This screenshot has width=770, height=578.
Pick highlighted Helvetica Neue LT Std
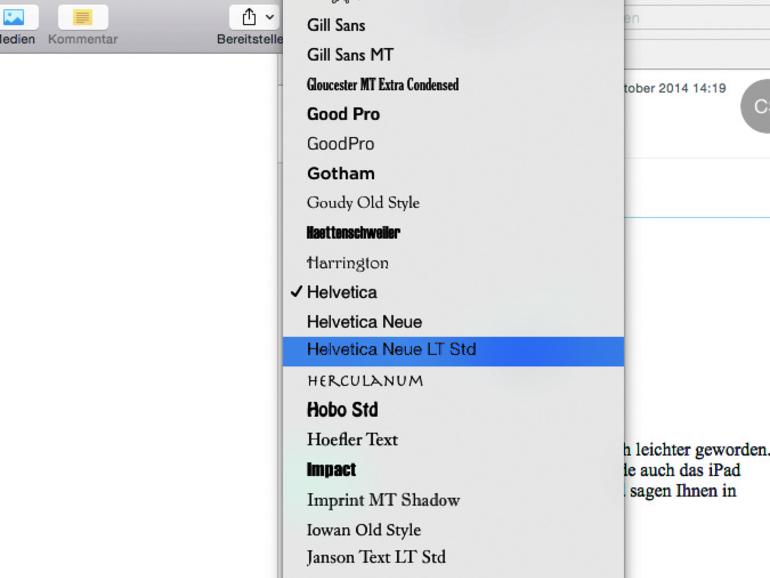coord(453,351)
